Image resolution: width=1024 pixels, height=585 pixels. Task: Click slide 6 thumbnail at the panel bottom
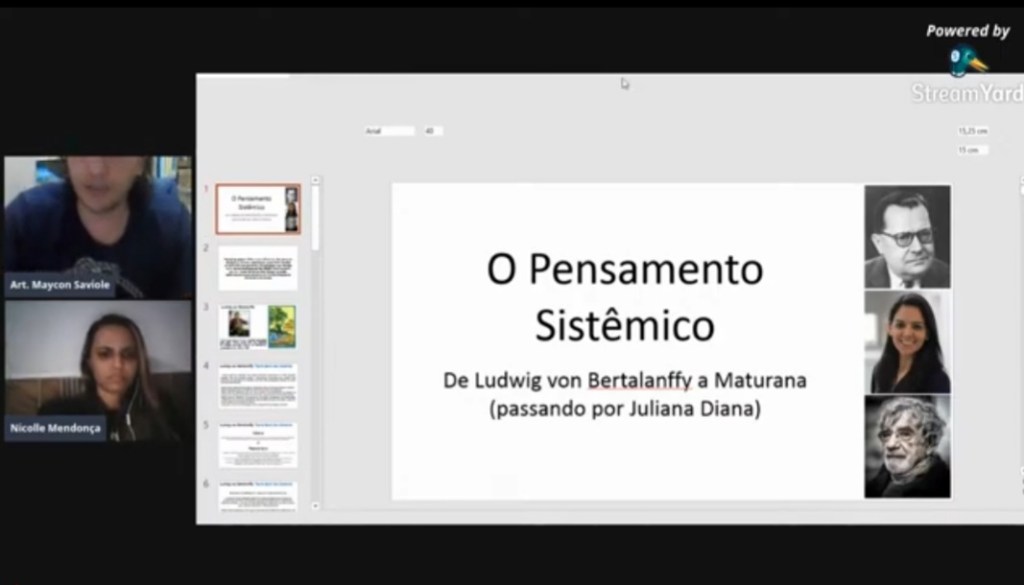(x=257, y=496)
